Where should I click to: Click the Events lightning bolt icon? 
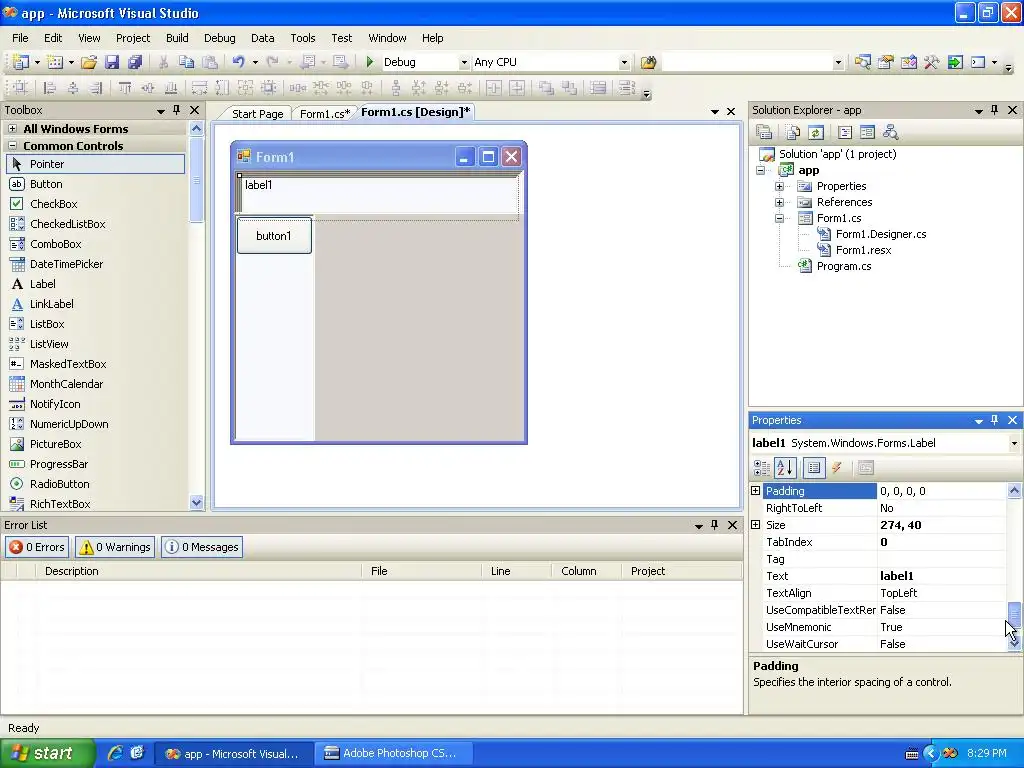pyautogui.click(x=837, y=468)
